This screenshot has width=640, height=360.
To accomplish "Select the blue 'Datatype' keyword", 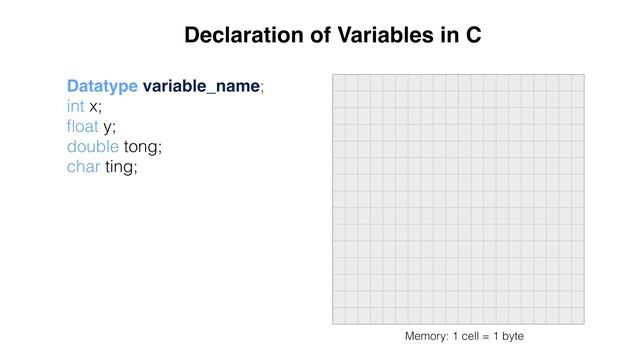I will (x=102, y=86).
